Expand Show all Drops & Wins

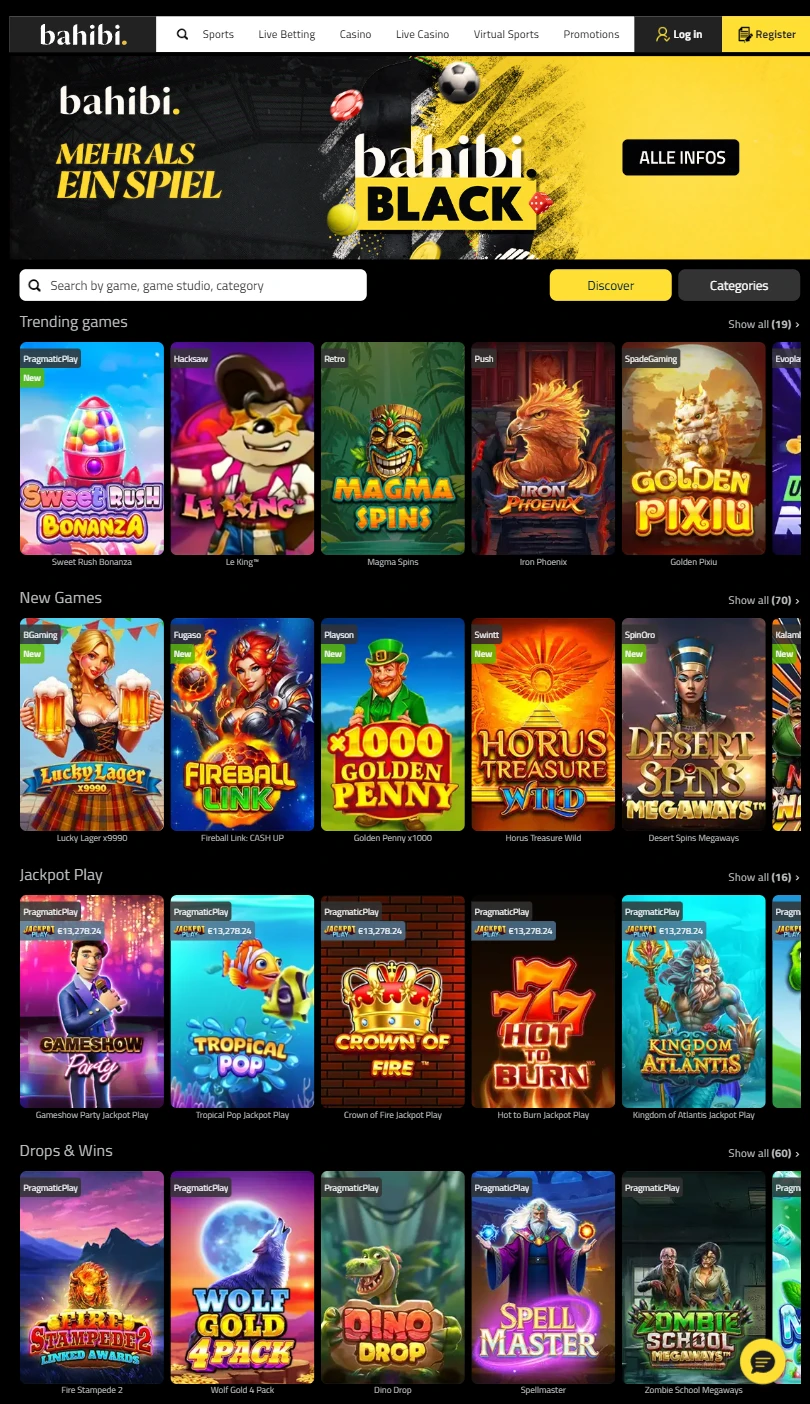click(x=764, y=1153)
